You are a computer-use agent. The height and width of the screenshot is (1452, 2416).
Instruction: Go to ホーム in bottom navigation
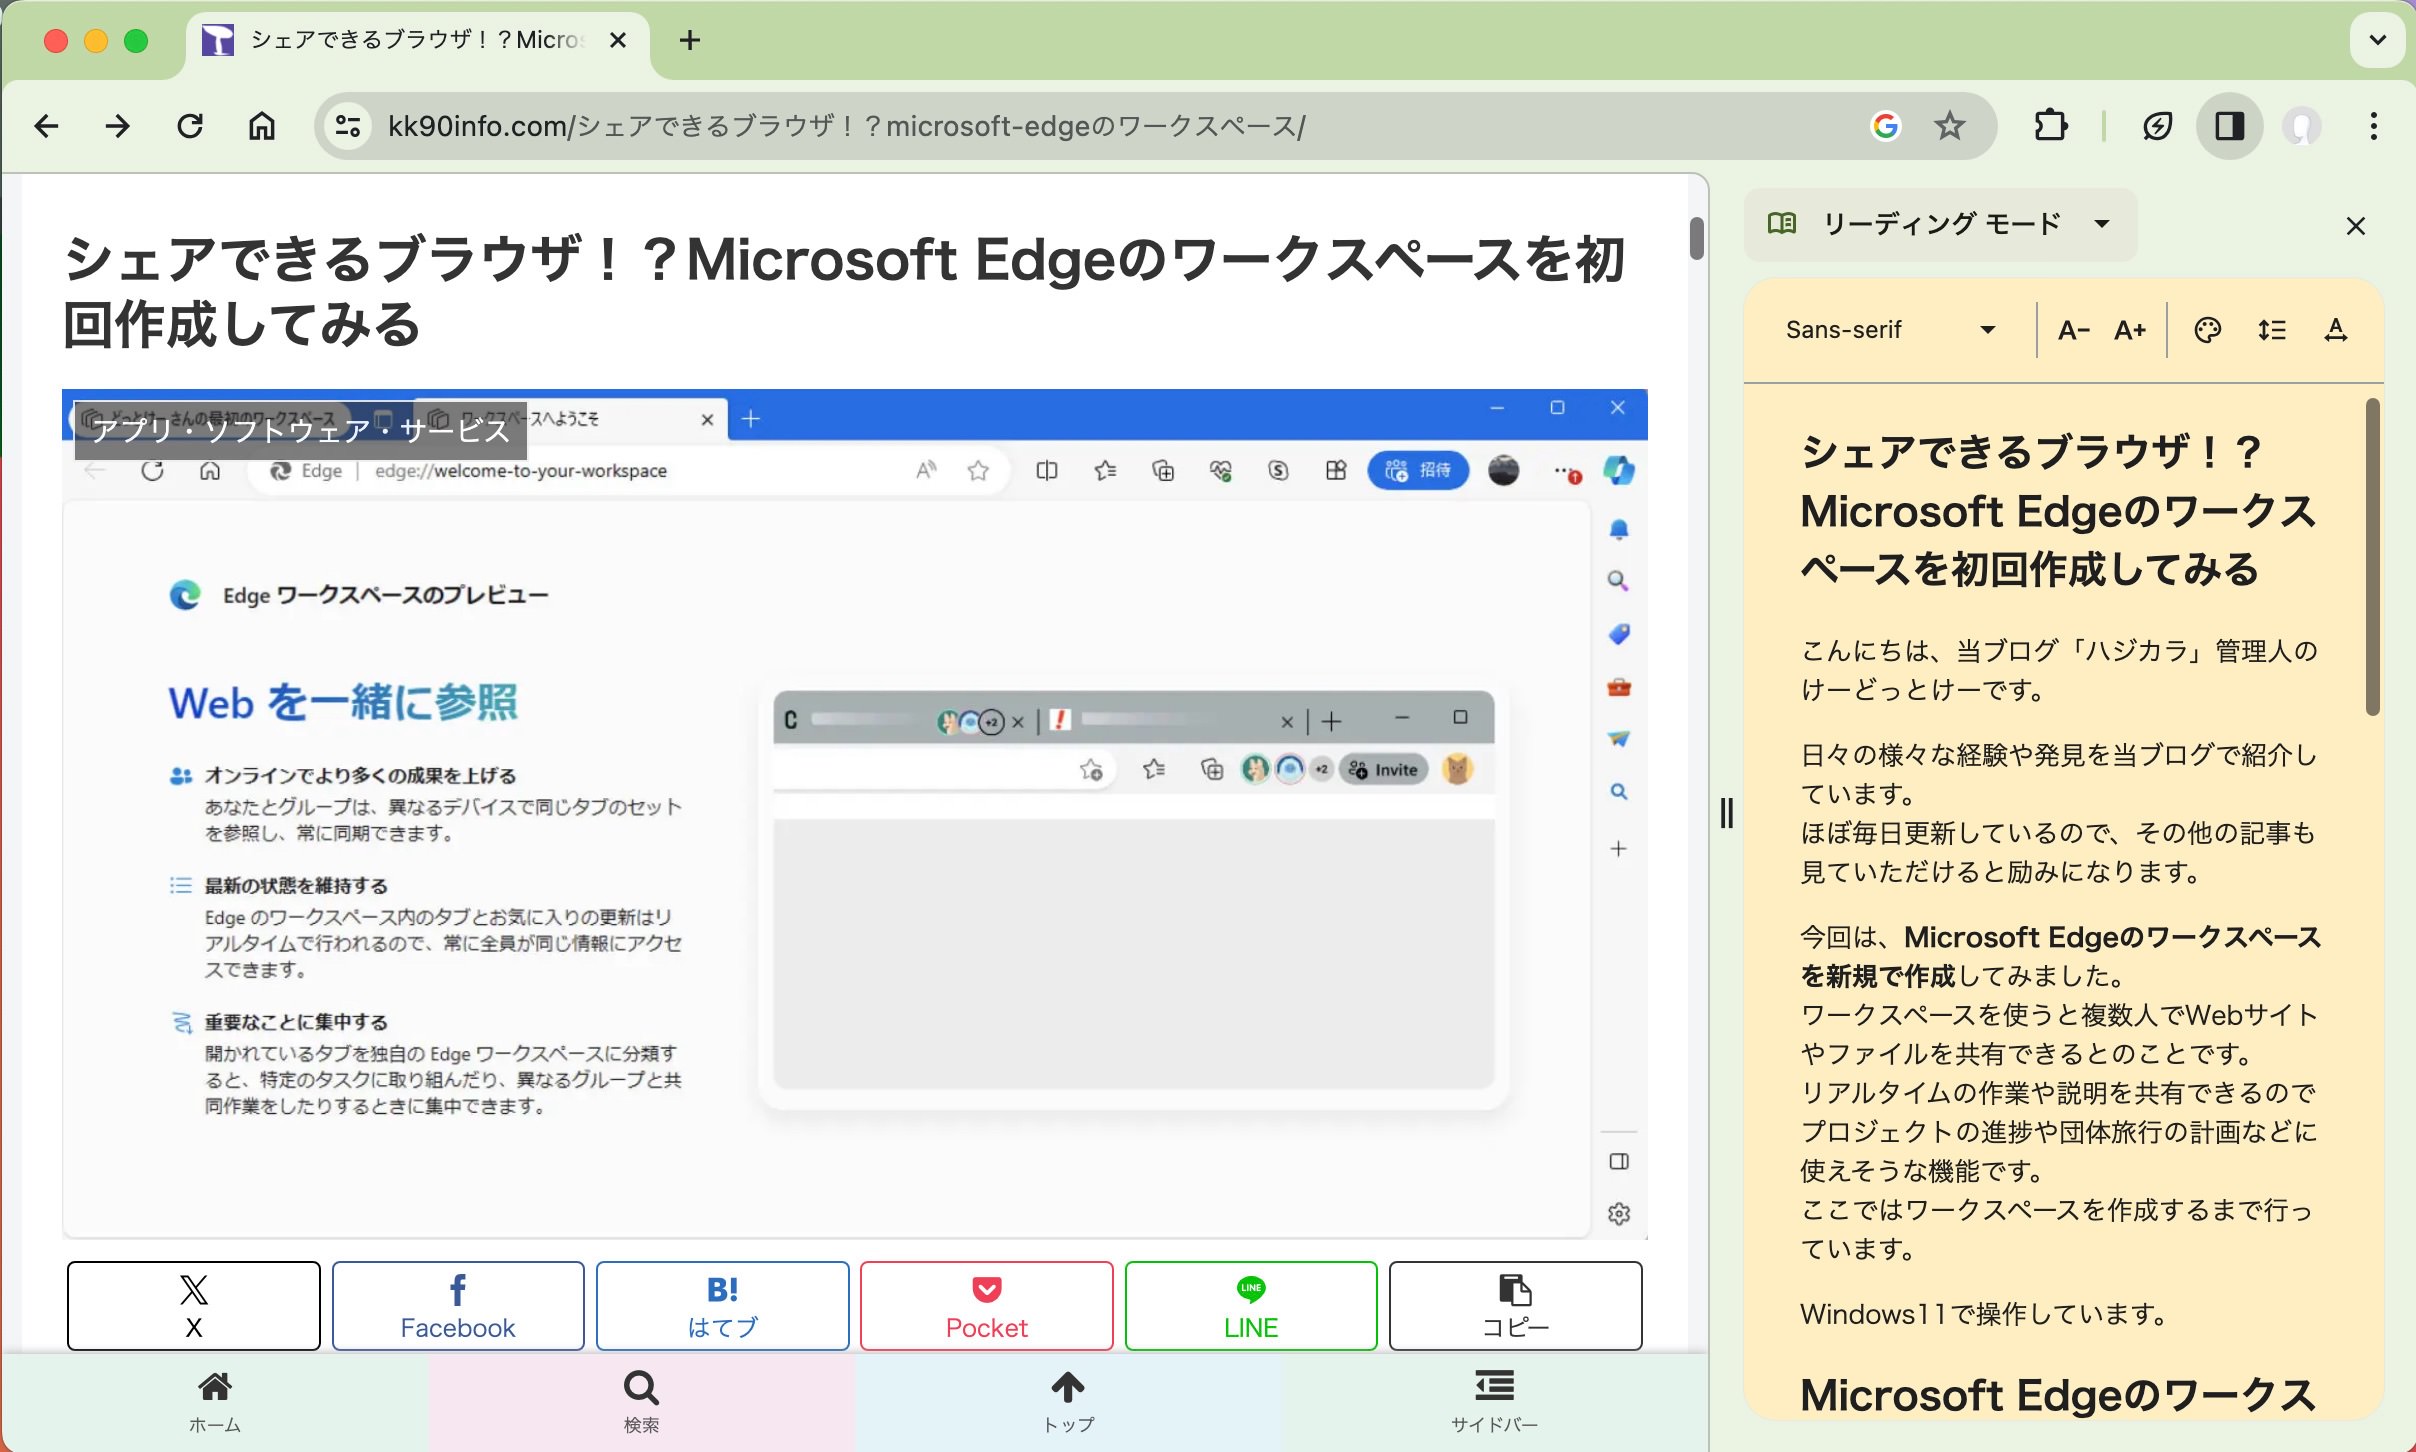coord(215,1402)
